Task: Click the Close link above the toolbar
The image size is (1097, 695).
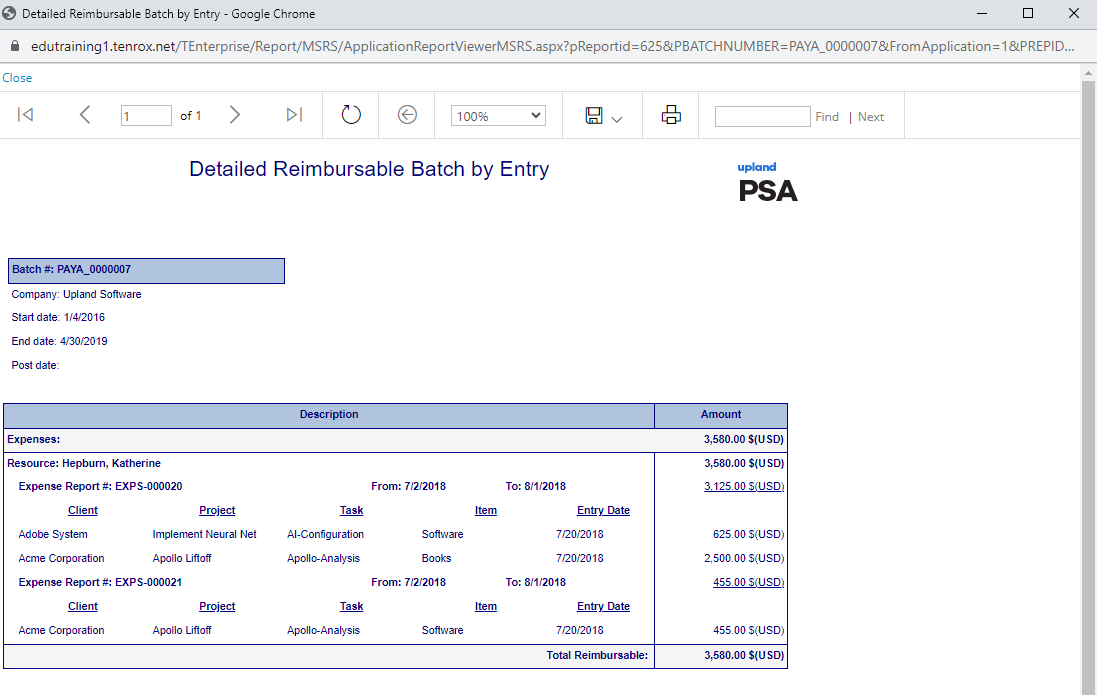Action: pyautogui.click(x=17, y=78)
